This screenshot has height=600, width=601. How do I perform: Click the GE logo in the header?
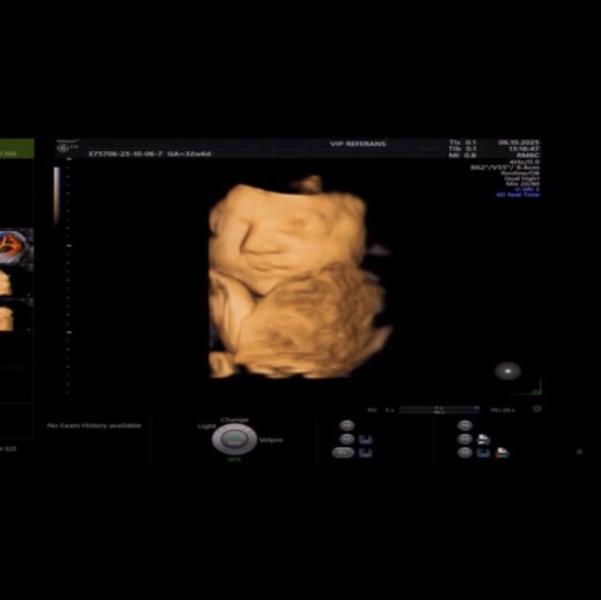pos(62,148)
